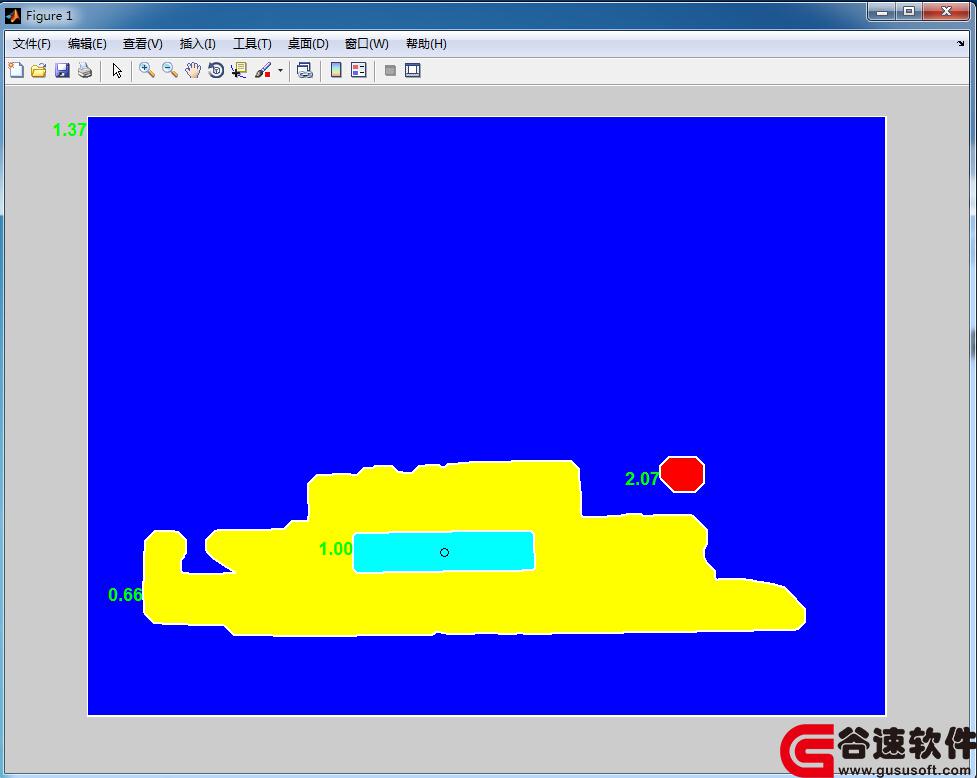This screenshot has height=778, width=977.
Task: Click the Show Plot Tools icon
Action: [x=412, y=70]
